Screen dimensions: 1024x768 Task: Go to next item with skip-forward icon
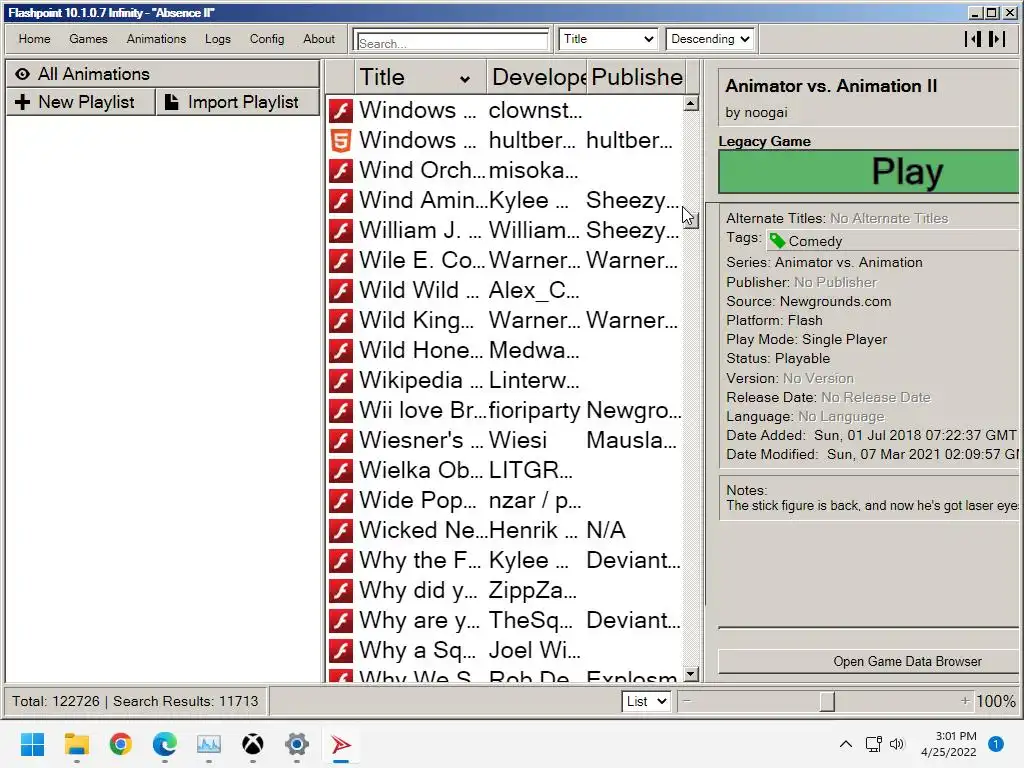[x=997, y=39]
